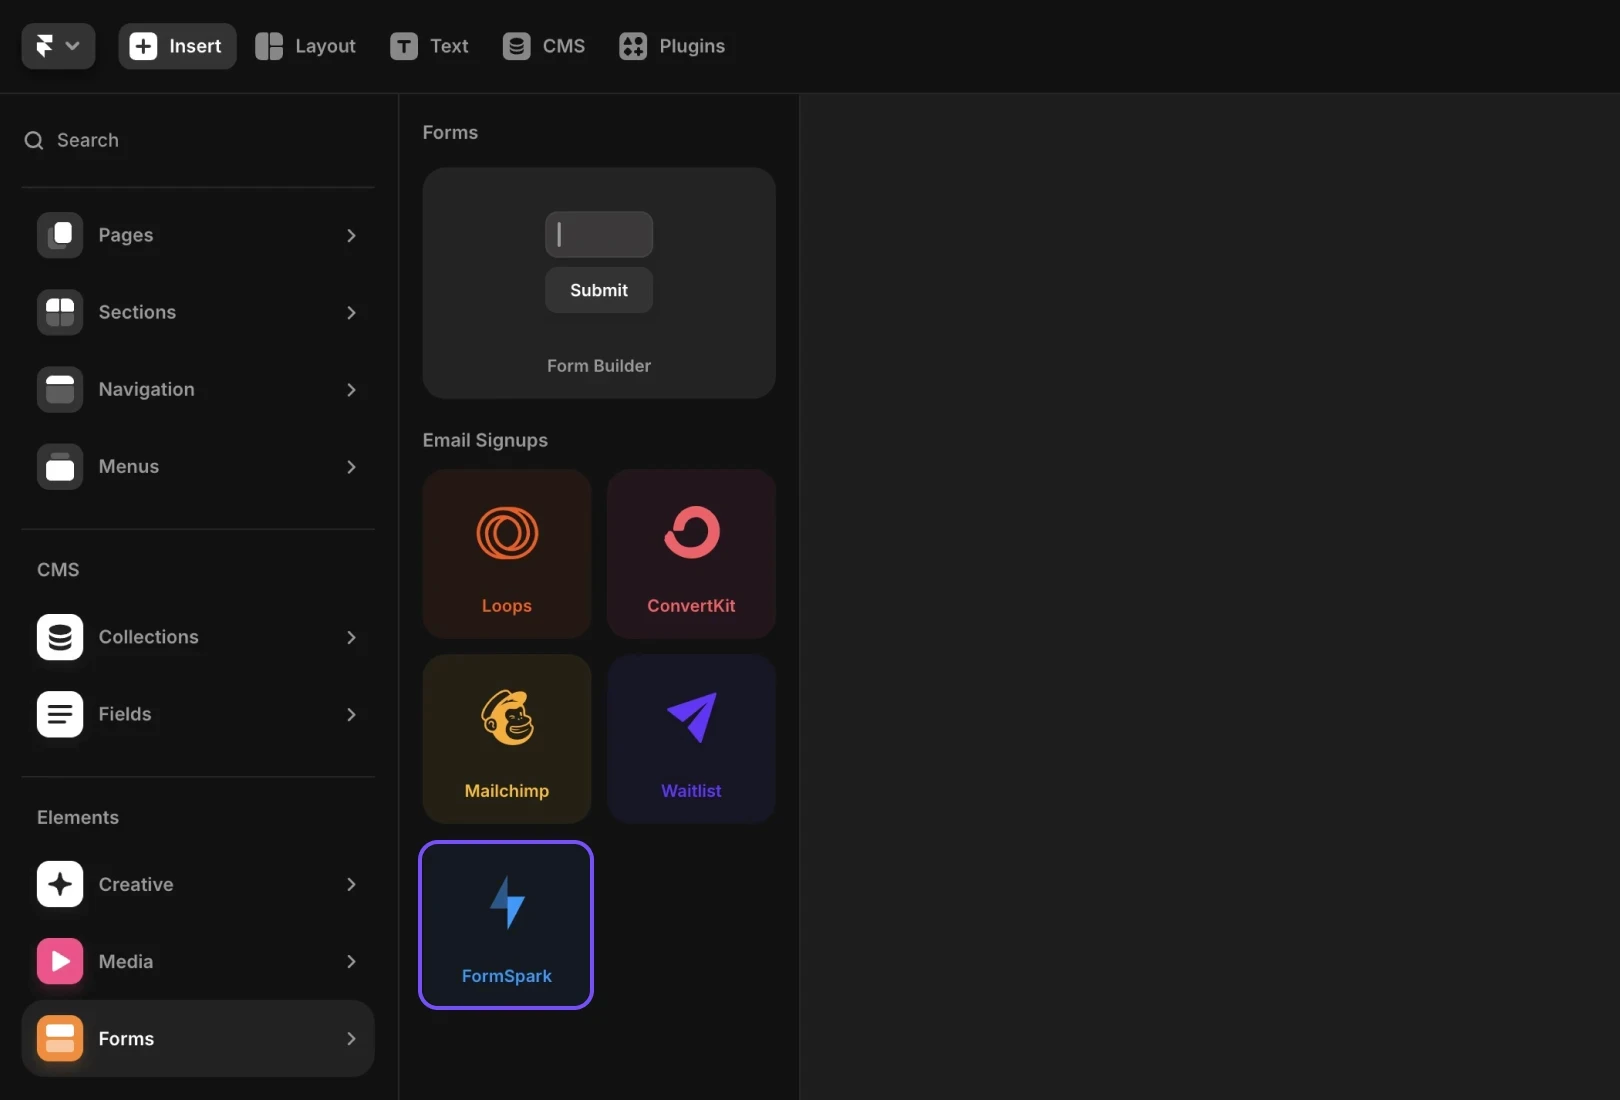Click the Navigation category icon
This screenshot has height=1100, width=1620.
[x=60, y=389]
